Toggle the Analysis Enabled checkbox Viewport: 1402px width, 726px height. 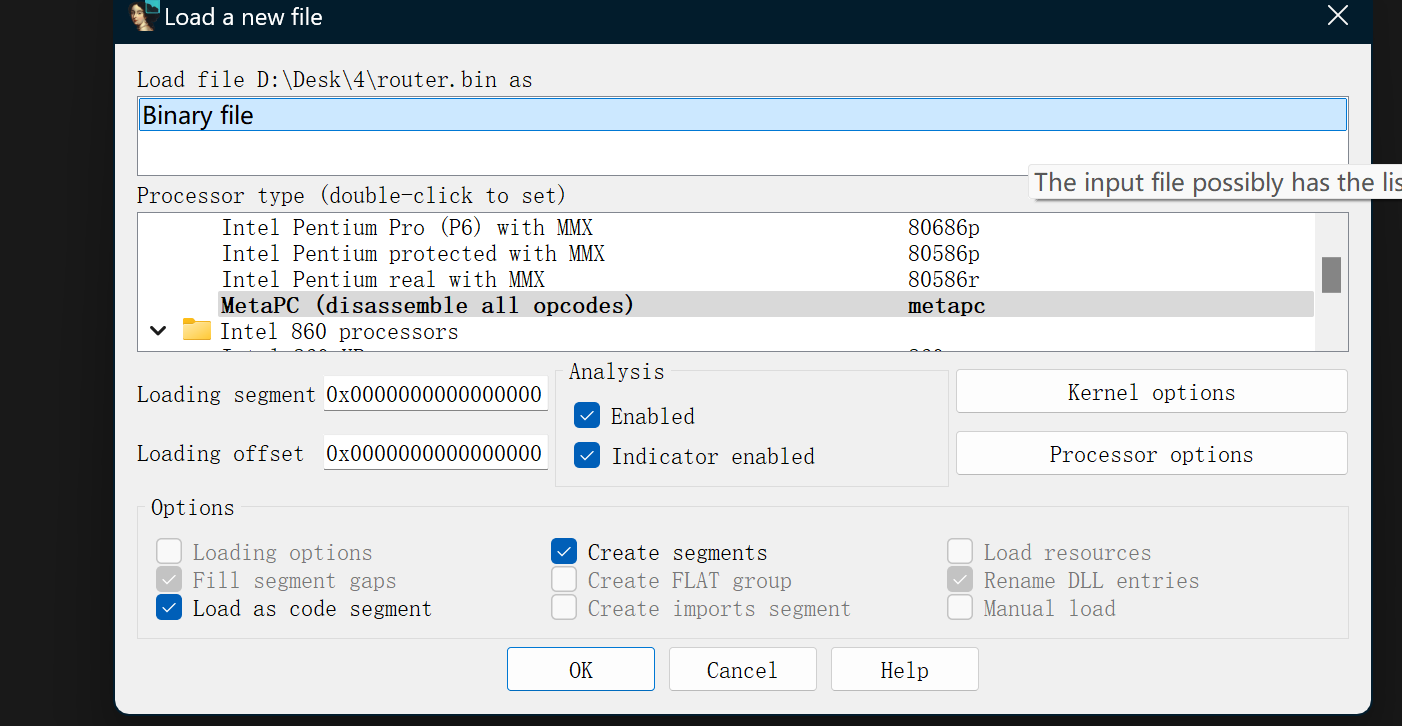[x=587, y=415]
